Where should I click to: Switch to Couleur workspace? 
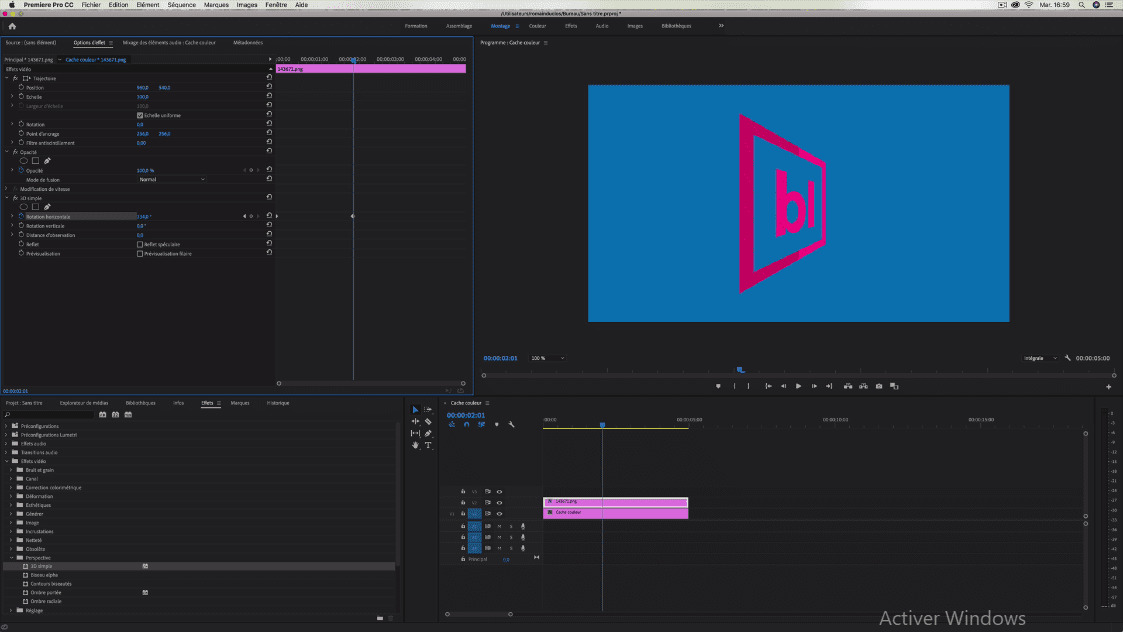coord(537,26)
